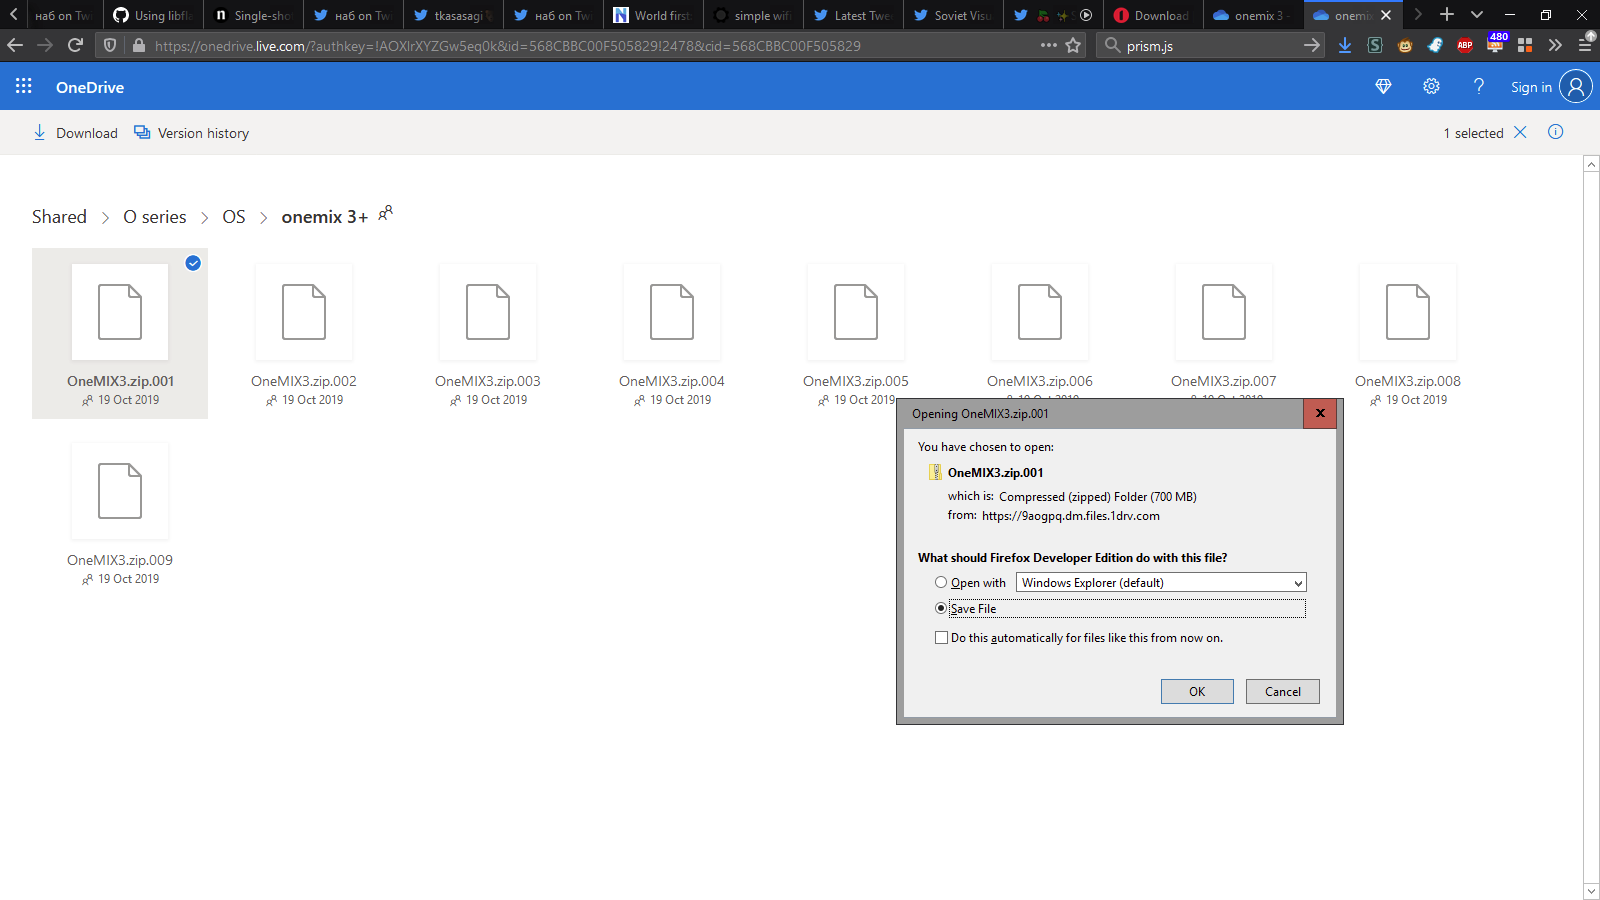The image size is (1600, 900).
Task: Bookmark this page with the star icon
Action: tap(1073, 45)
